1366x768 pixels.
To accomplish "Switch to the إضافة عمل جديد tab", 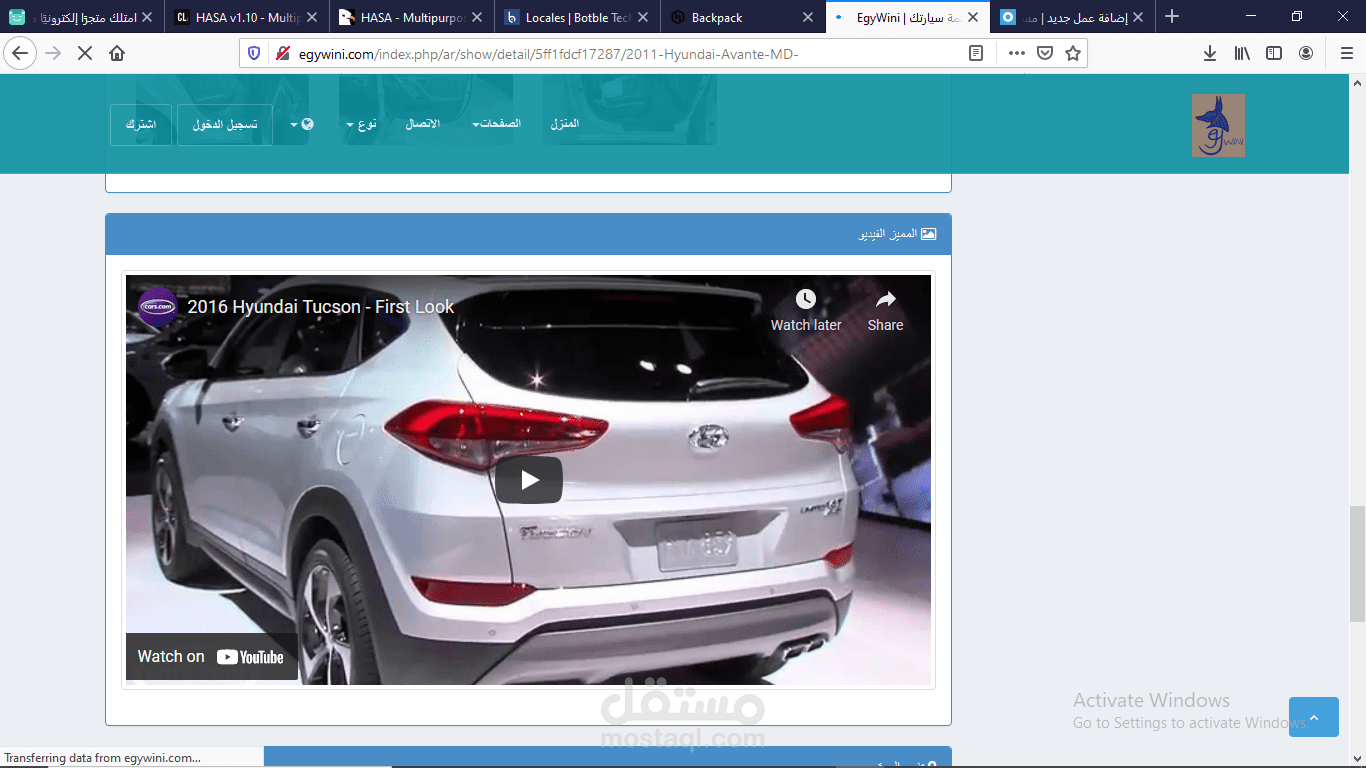I will coord(1073,17).
